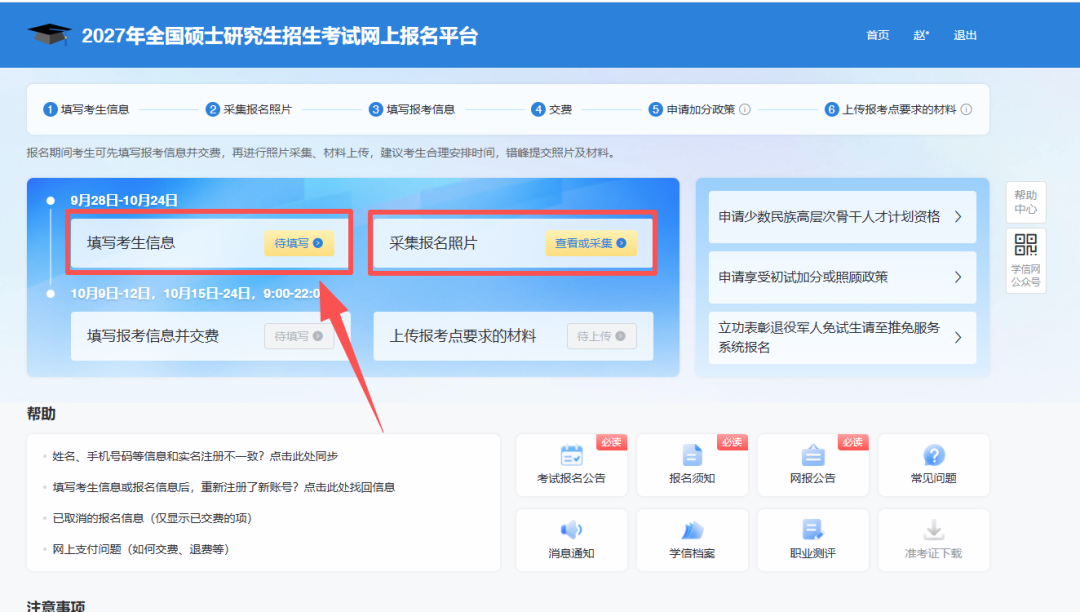Expand 立功表彰退役军人免试生 chevron
This screenshot has height=612, width=1080.
tap(958, 337)
